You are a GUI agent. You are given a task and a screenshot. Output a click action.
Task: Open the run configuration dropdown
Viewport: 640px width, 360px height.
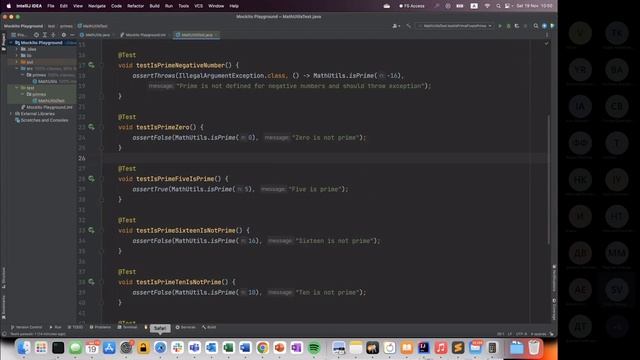pos(455,26)
